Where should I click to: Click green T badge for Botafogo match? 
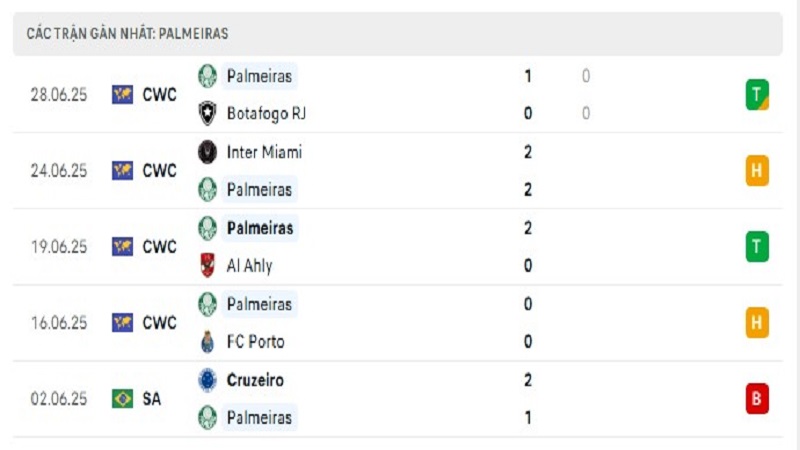coord(757,95)
